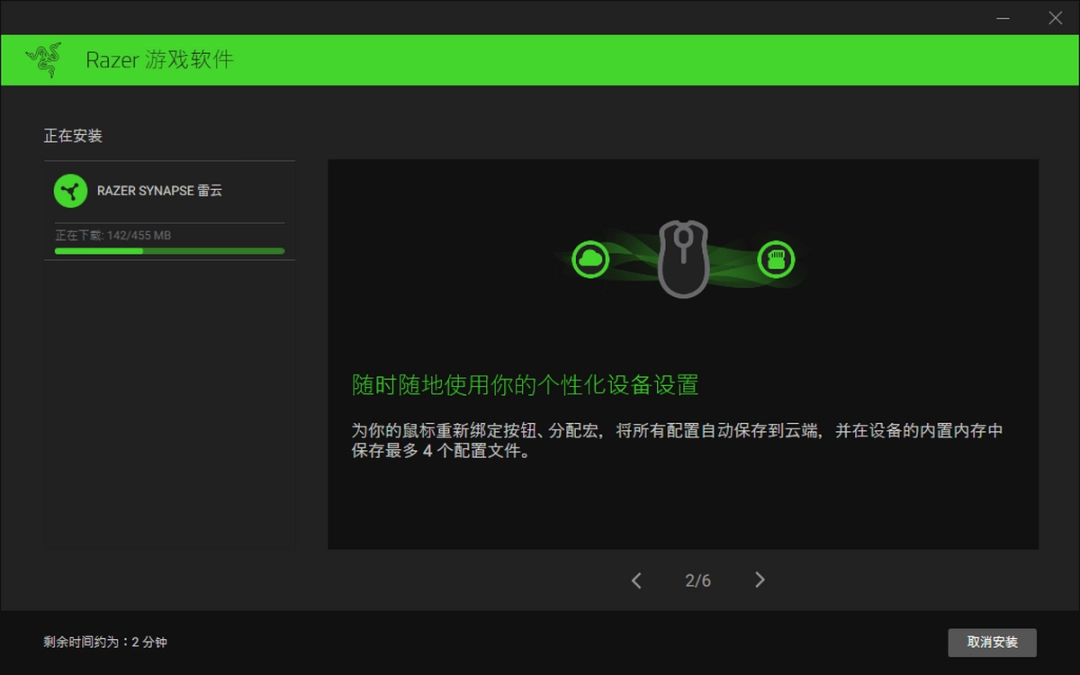This screenshot has height=675, width=1080.
Task: Close the Razer installer window
Action: [x=1055, y=18]
